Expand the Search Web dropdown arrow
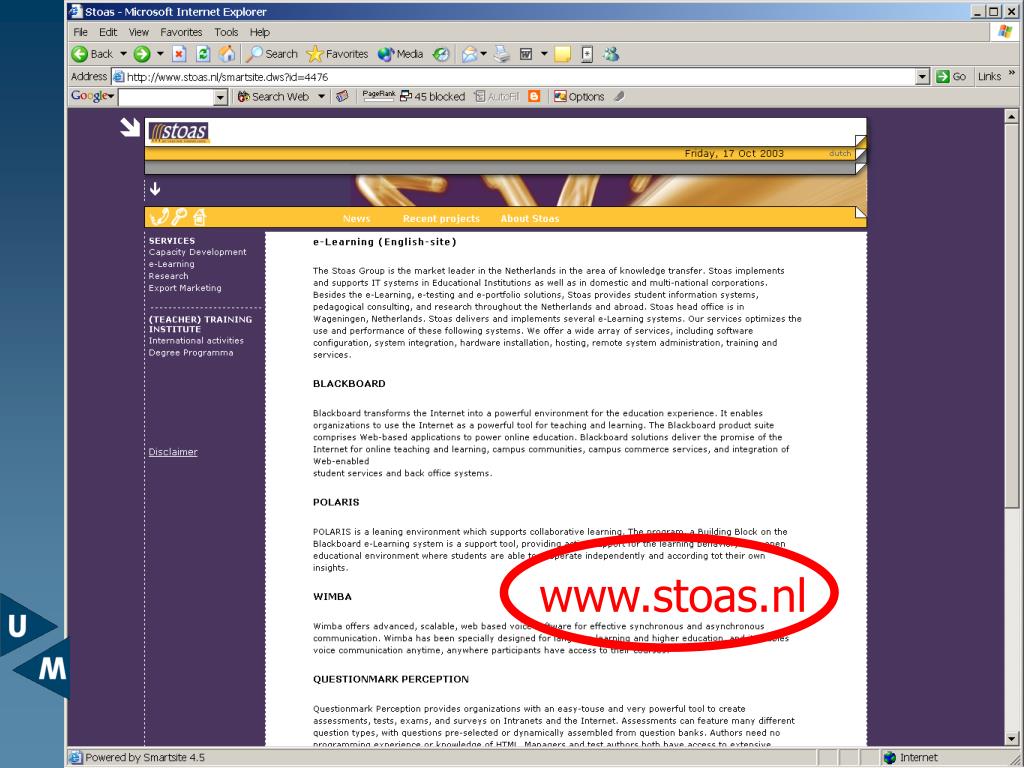 coord(321,97)
